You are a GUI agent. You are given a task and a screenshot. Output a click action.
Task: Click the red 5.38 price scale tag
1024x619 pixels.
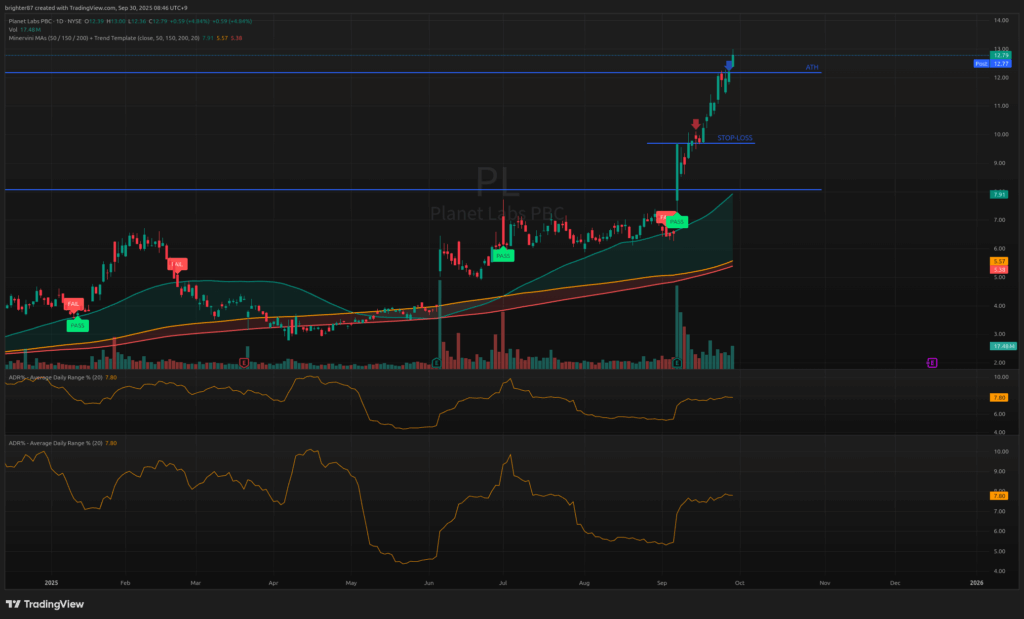(999, 269)
